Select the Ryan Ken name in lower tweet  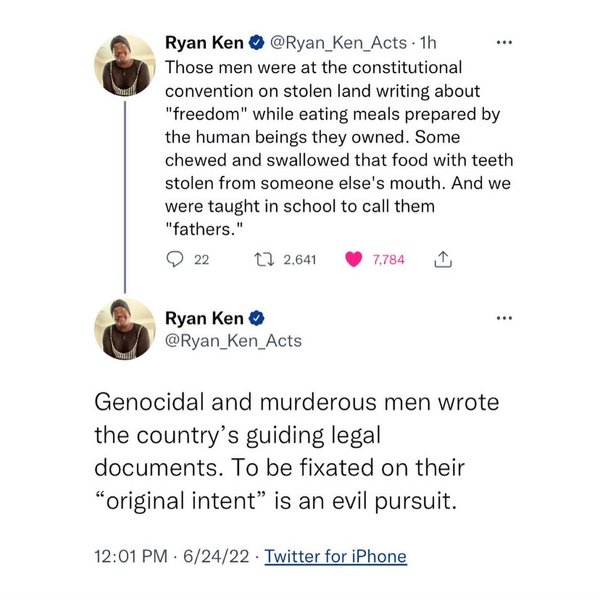coord(203,319)
